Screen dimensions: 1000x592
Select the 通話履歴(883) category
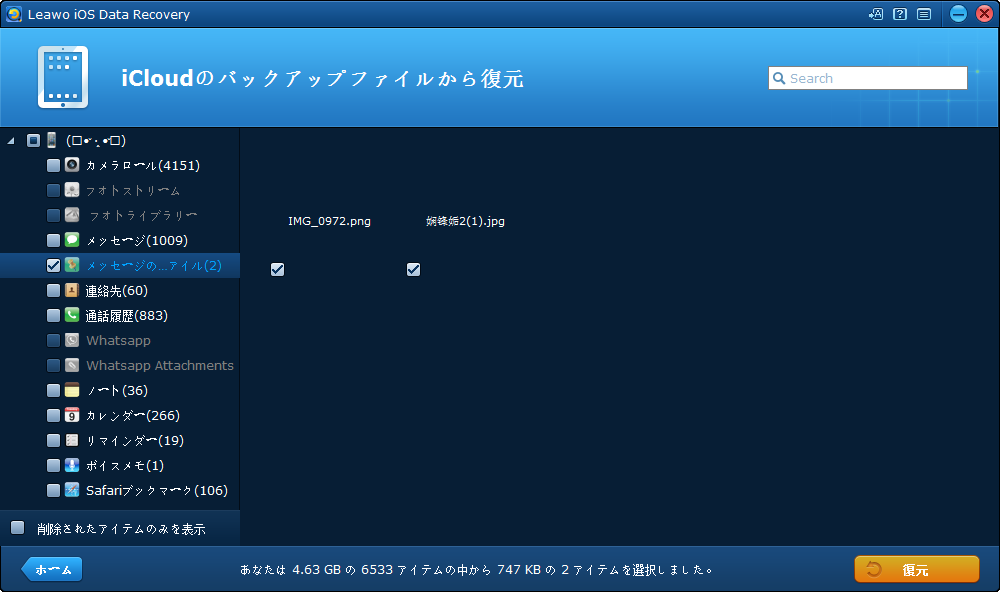coord(126,316)
